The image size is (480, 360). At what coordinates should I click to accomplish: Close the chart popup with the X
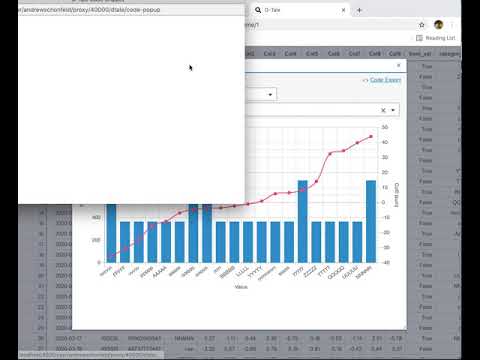399,66
